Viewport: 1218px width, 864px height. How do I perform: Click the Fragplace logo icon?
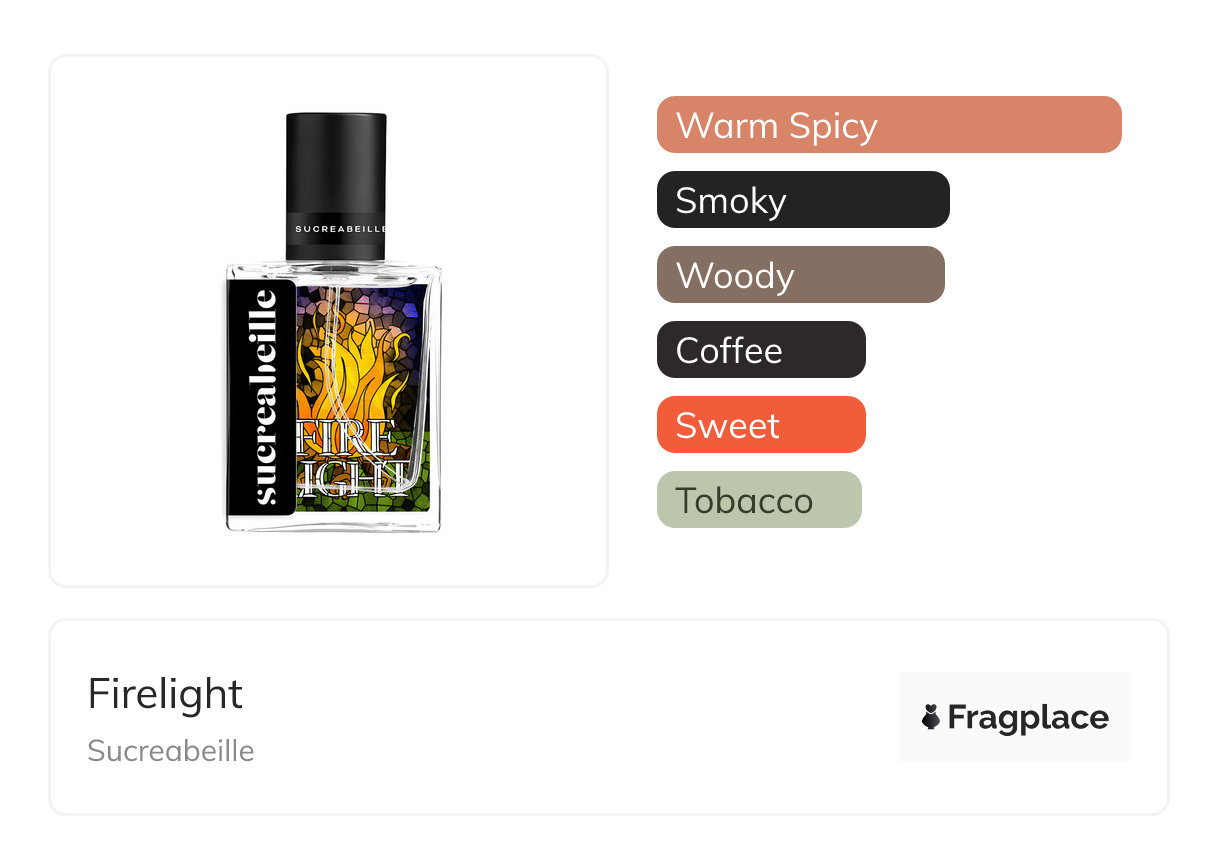pyautogui.click(x=931, y=717)
